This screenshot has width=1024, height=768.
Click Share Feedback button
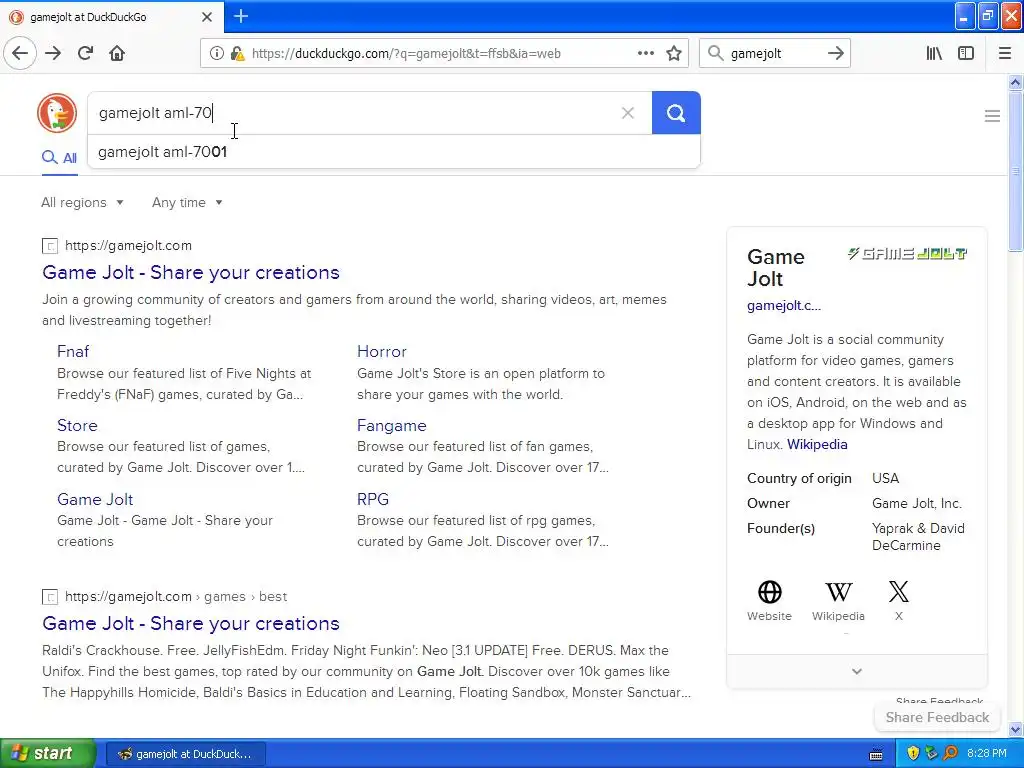click(937, 717)
